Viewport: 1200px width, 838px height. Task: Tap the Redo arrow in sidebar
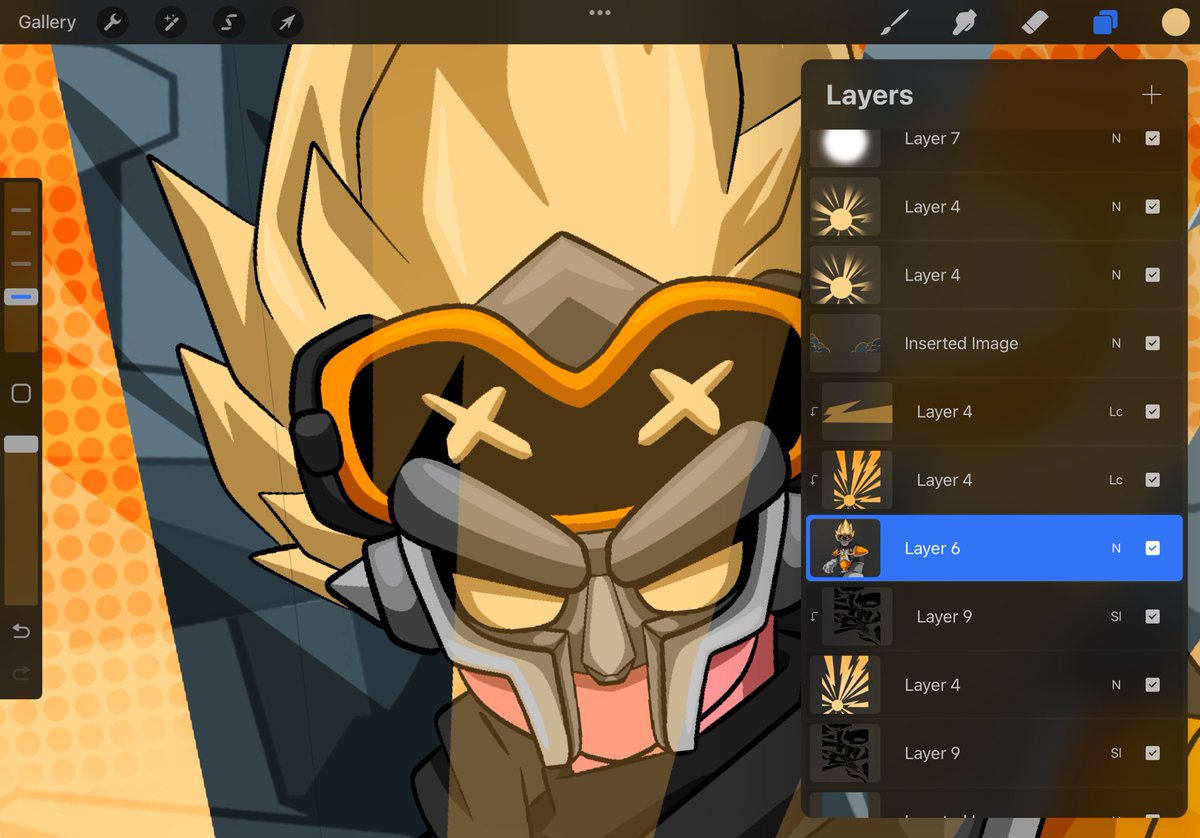[21, 674]
